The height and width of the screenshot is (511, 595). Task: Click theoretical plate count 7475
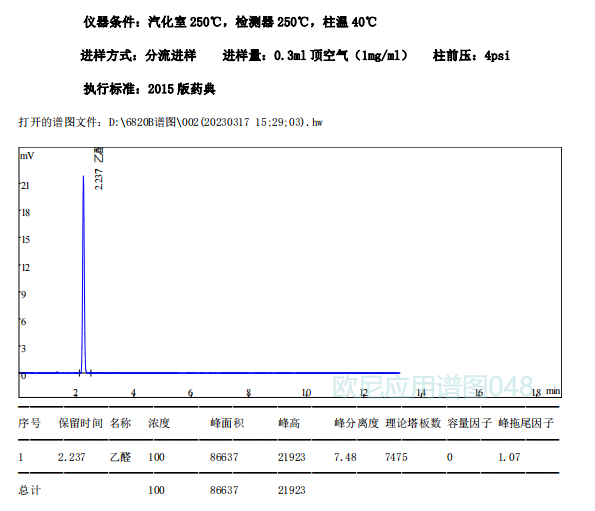396,457
